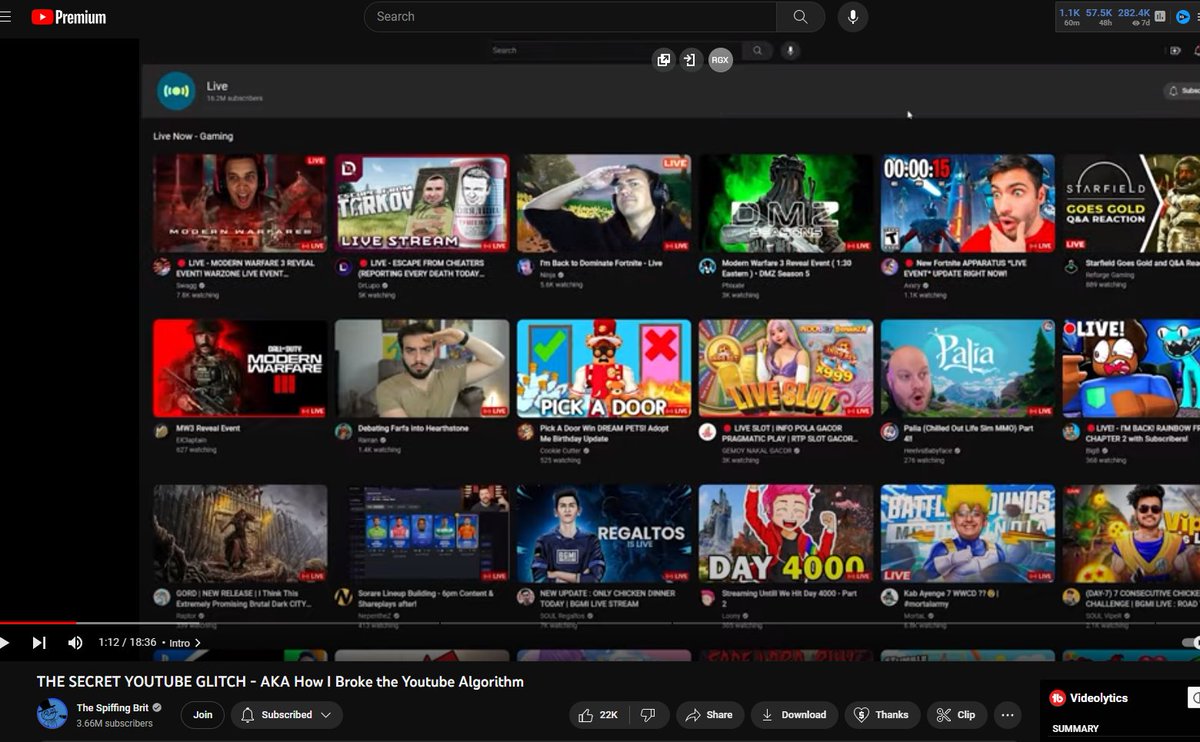This screenshot has height=742, width=1200.
Task: Expand the Subscribed notification dropdown
Action: click(x=287, y=715)
